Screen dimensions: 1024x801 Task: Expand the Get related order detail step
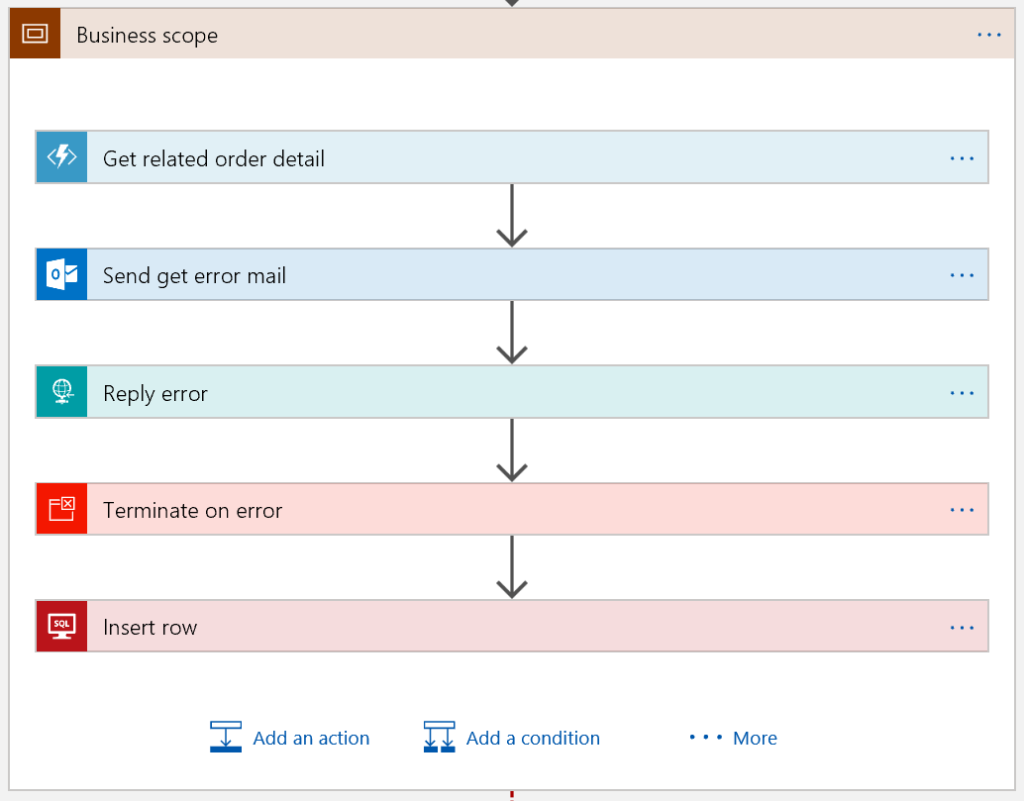tap(512, 157)
